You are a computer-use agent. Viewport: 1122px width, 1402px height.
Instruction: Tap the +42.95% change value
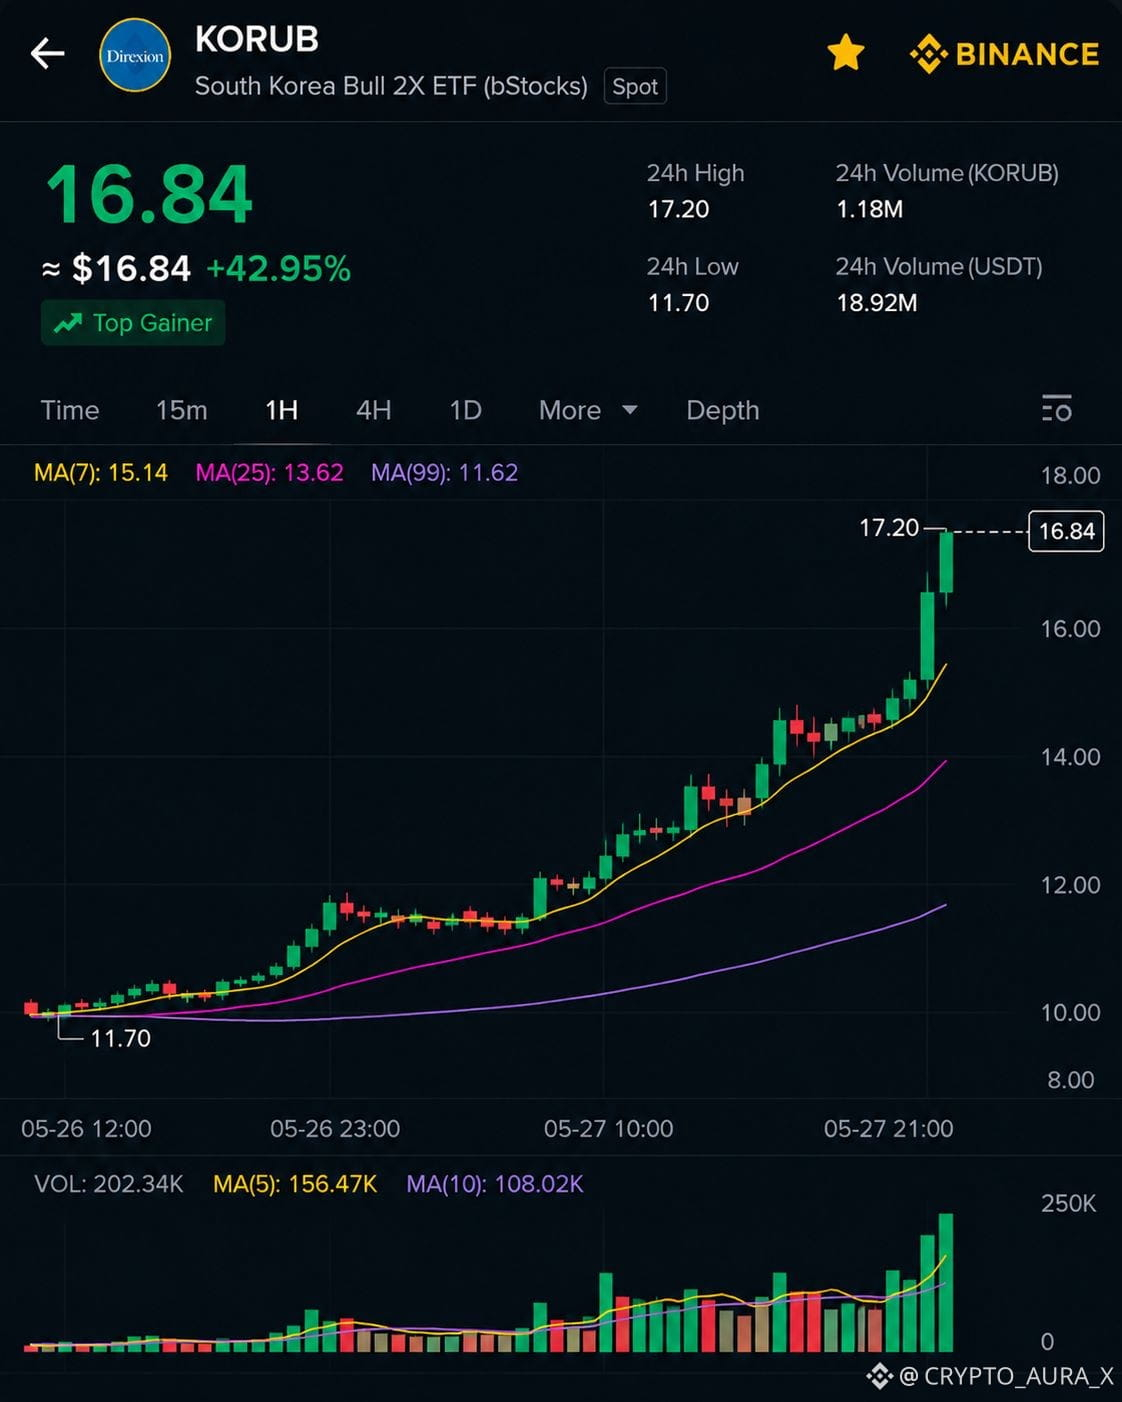click(278, 268)
